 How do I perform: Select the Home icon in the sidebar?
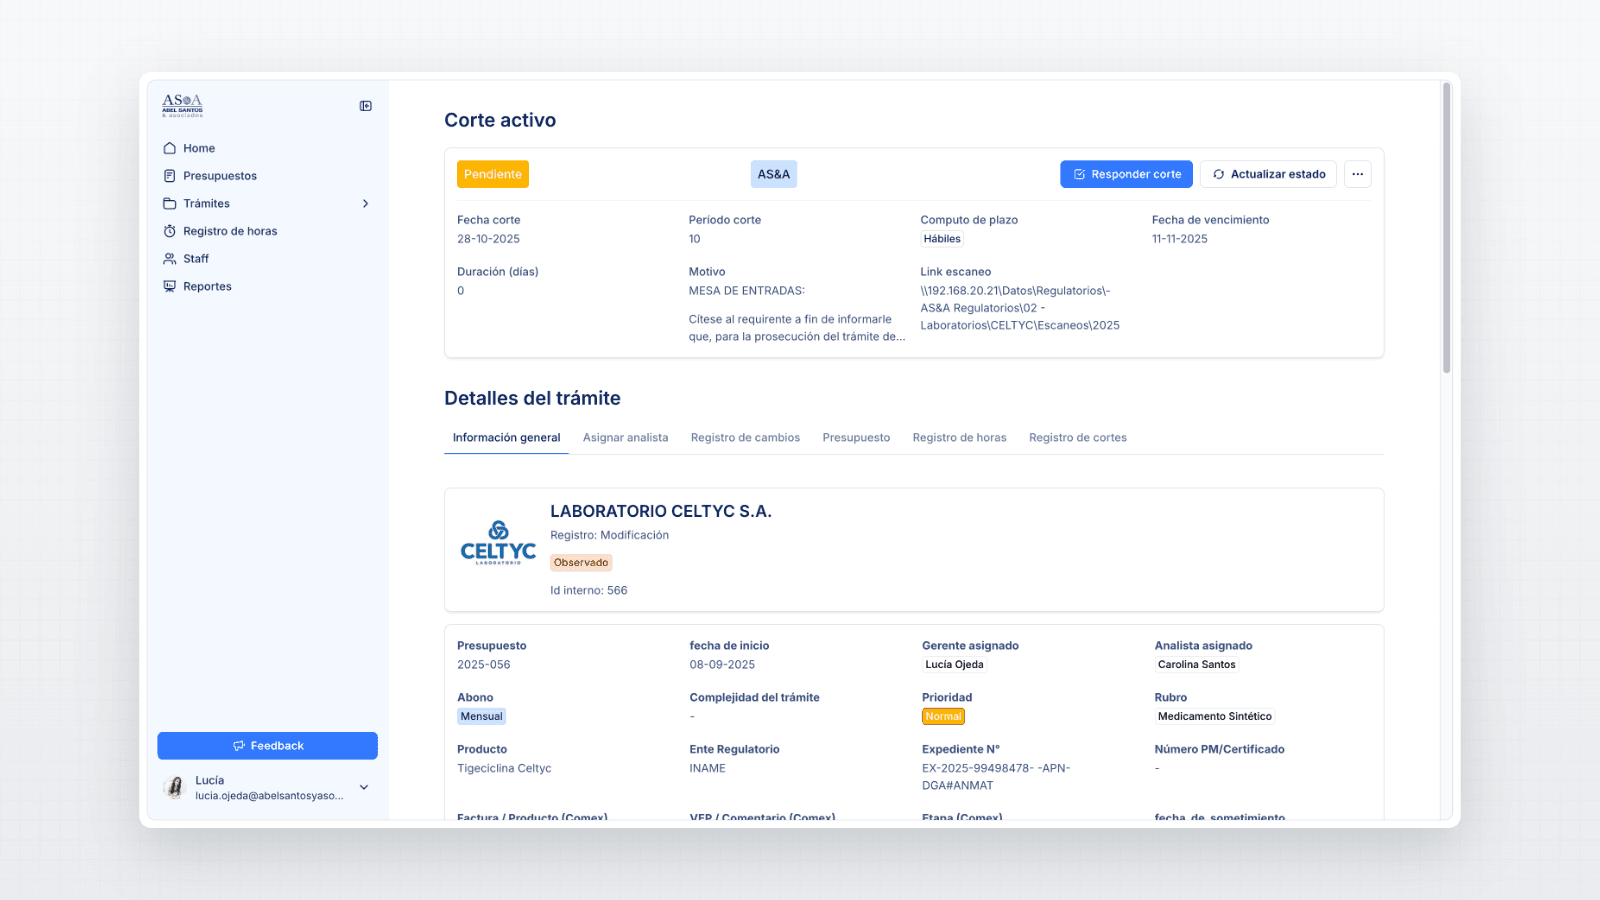(170, 147)
